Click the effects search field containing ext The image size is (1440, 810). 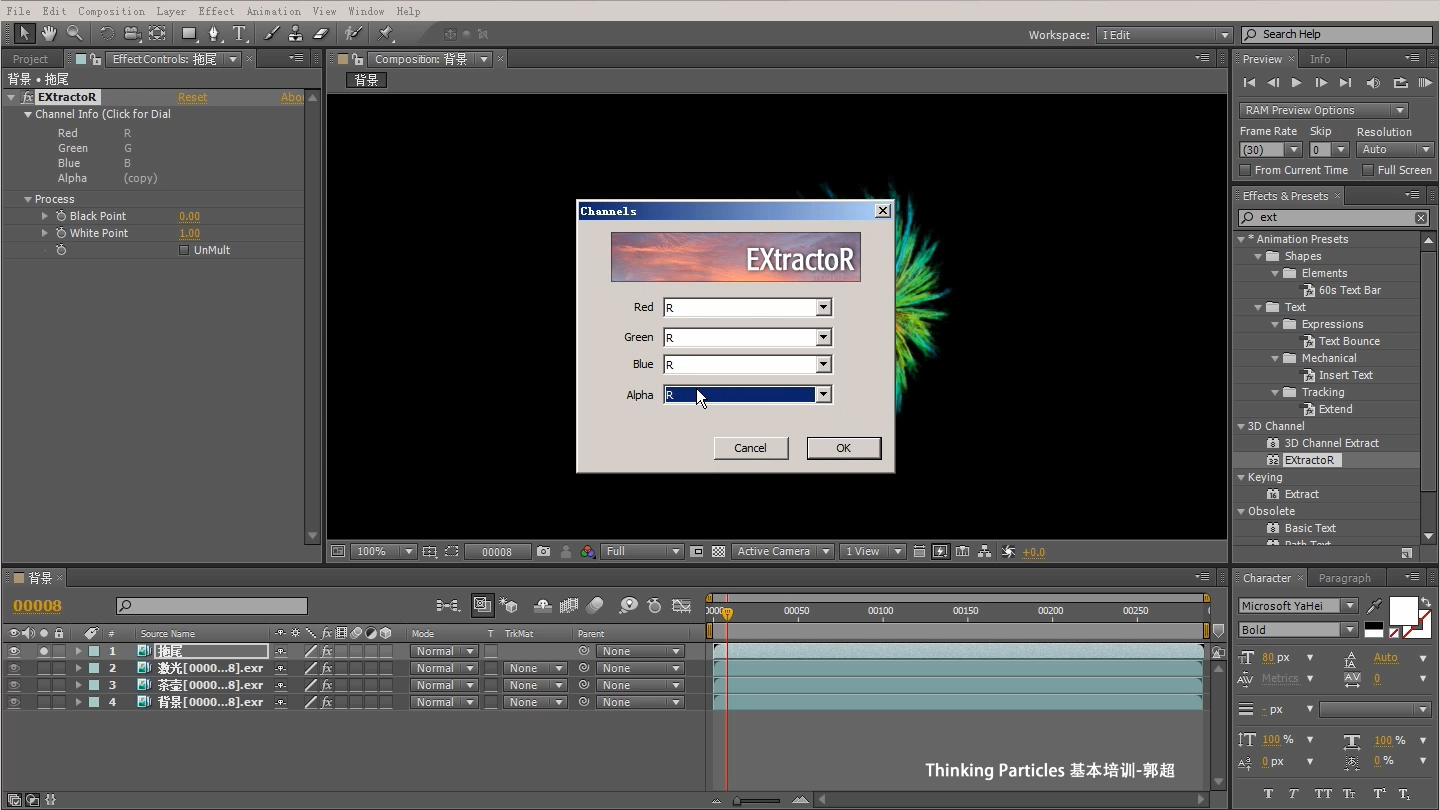point(1334,217)
